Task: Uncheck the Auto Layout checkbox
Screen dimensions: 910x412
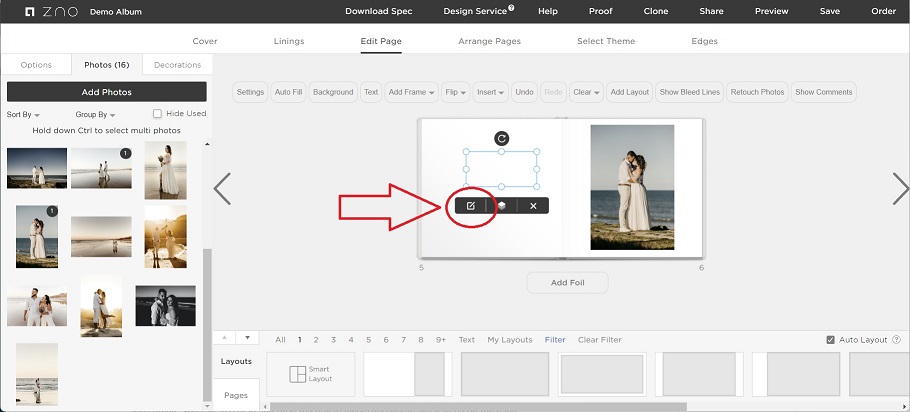Action: click(x=830, y=340)
